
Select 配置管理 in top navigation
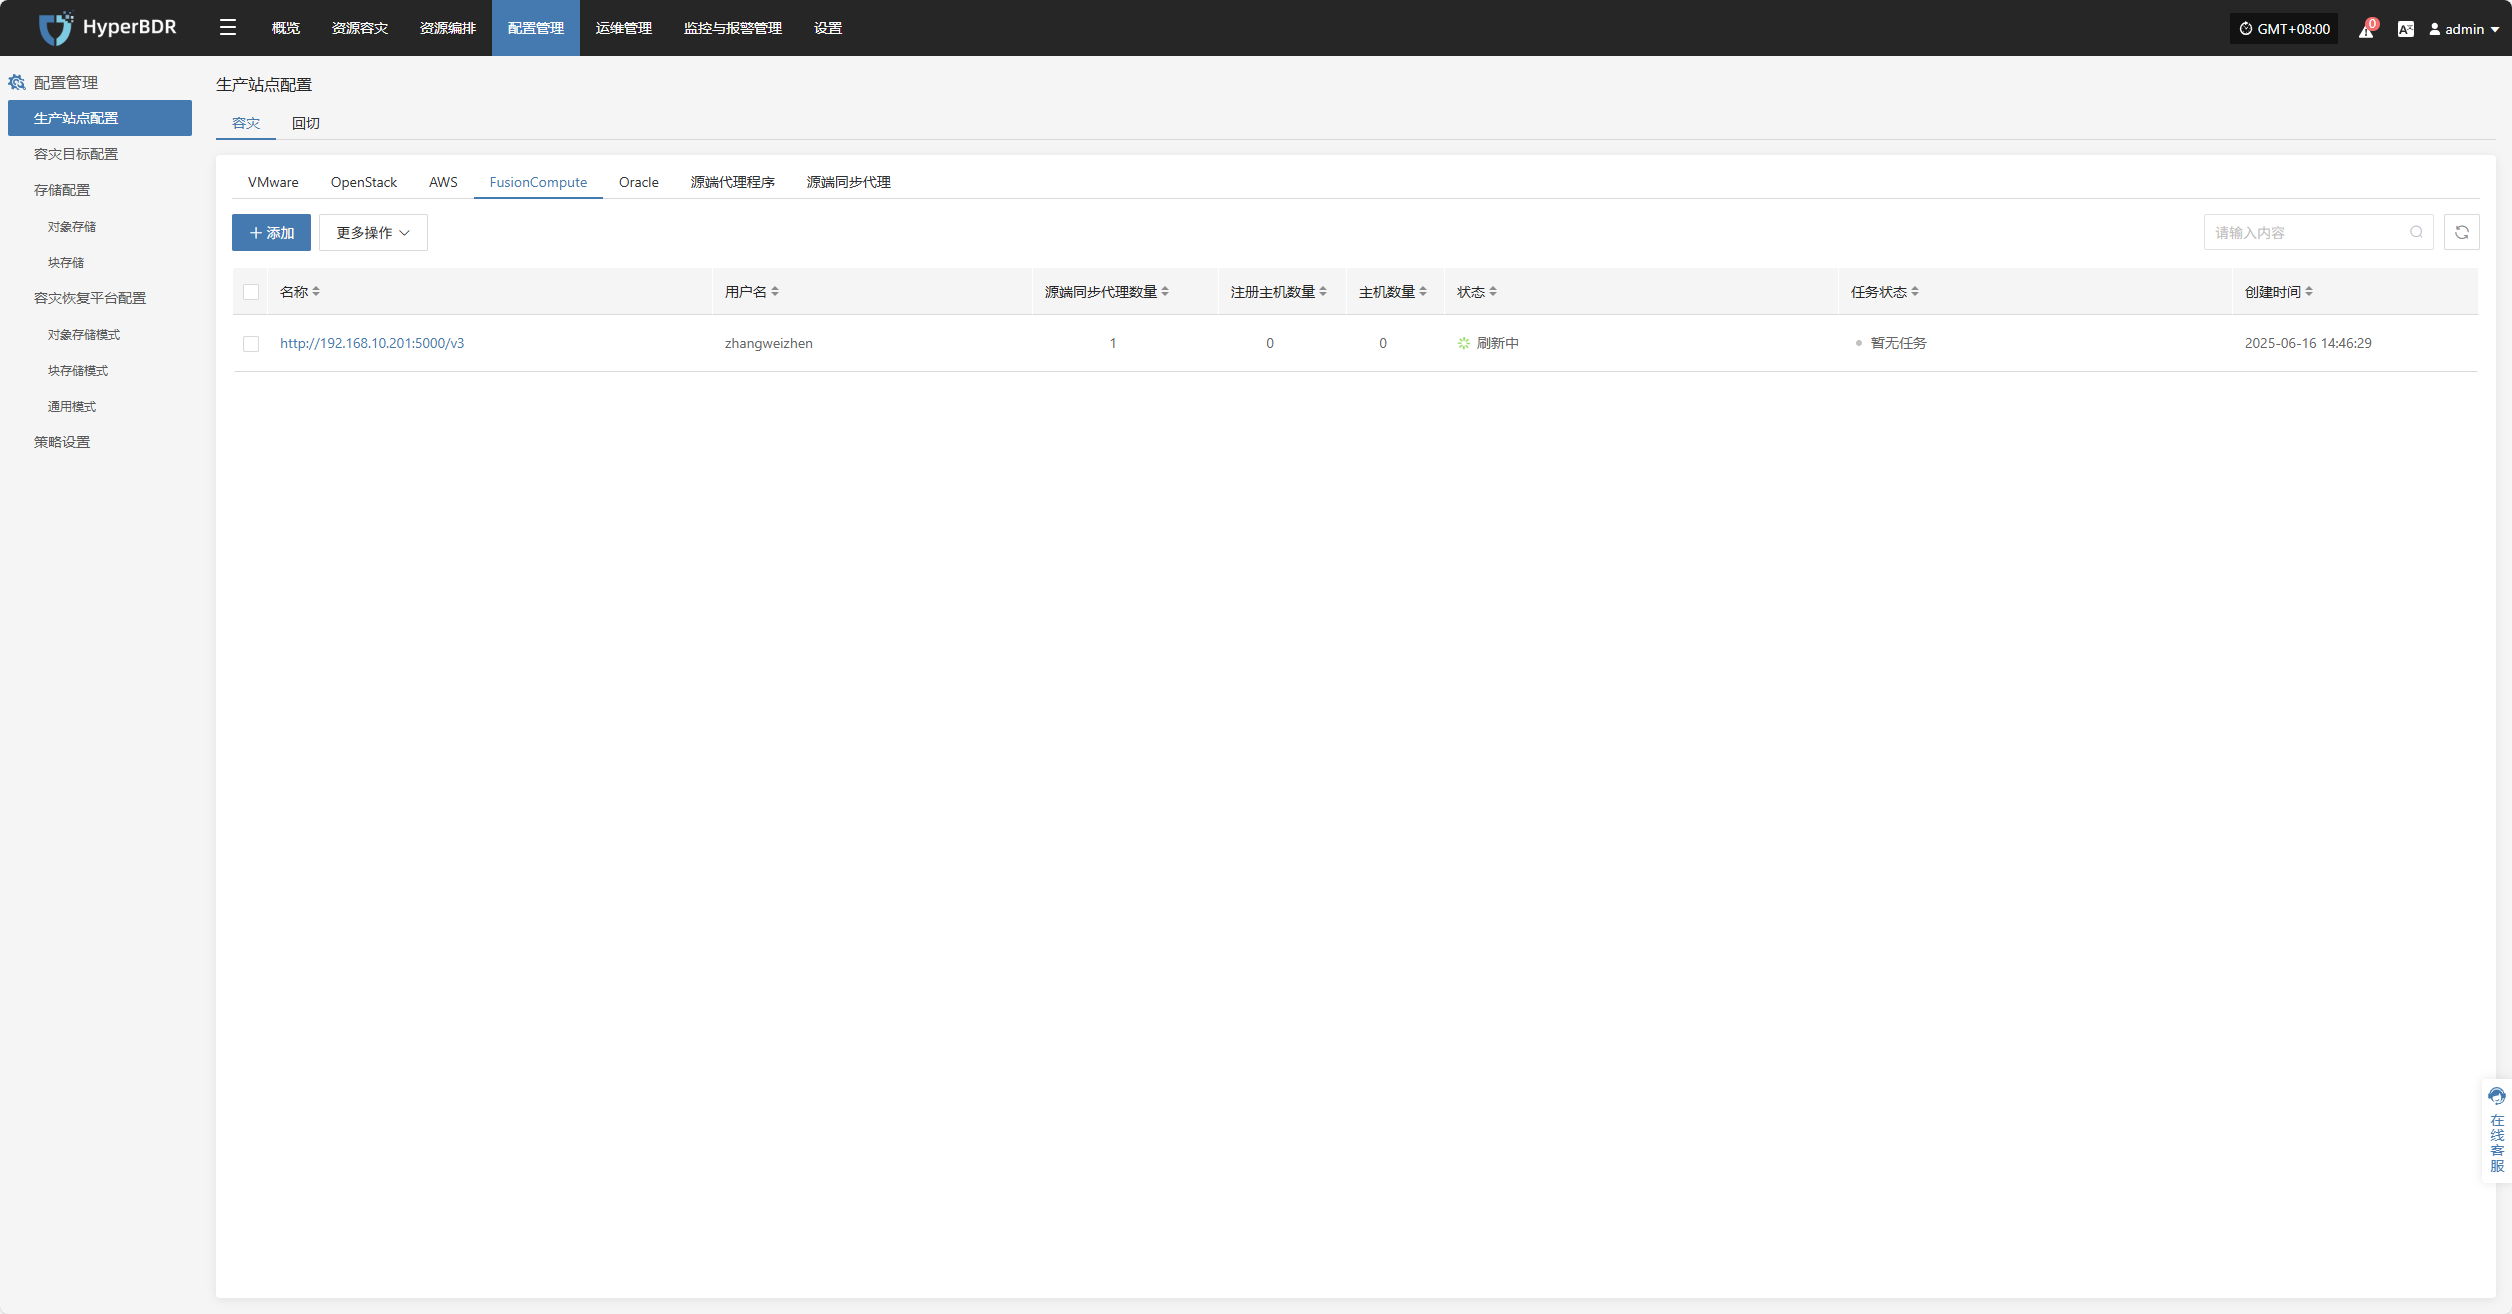point(536,28)
